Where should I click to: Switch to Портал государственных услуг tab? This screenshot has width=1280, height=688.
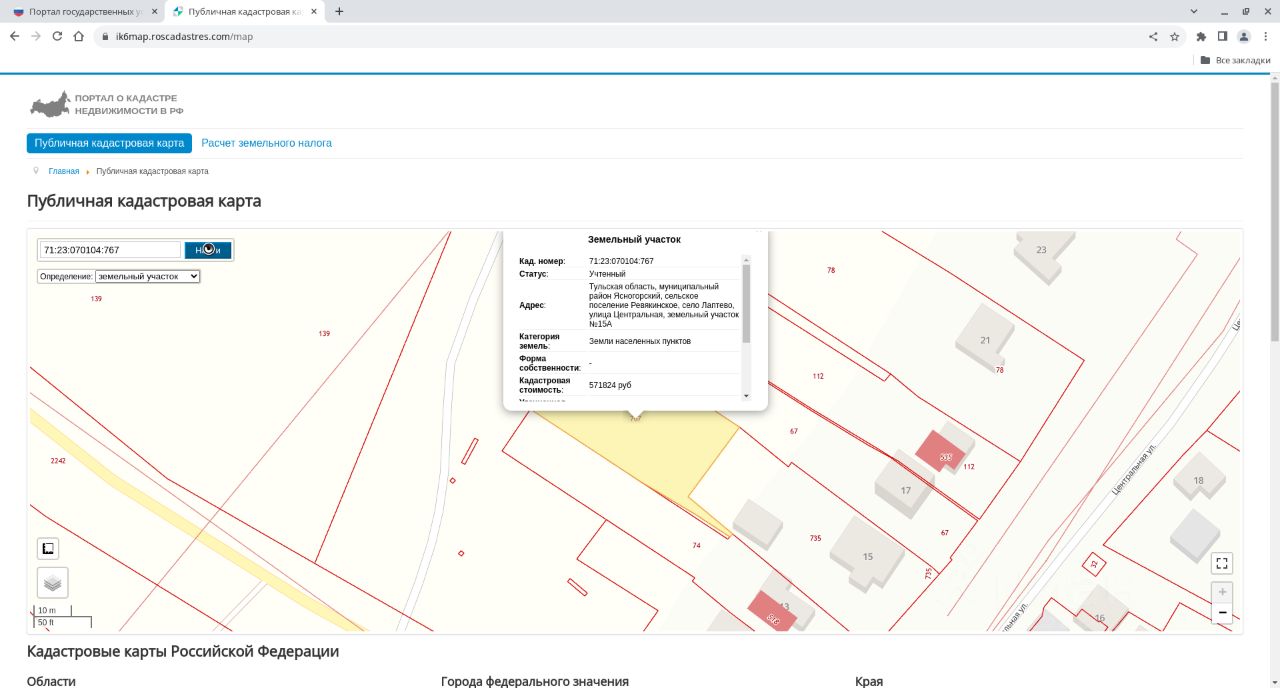[x=84, y=11]
